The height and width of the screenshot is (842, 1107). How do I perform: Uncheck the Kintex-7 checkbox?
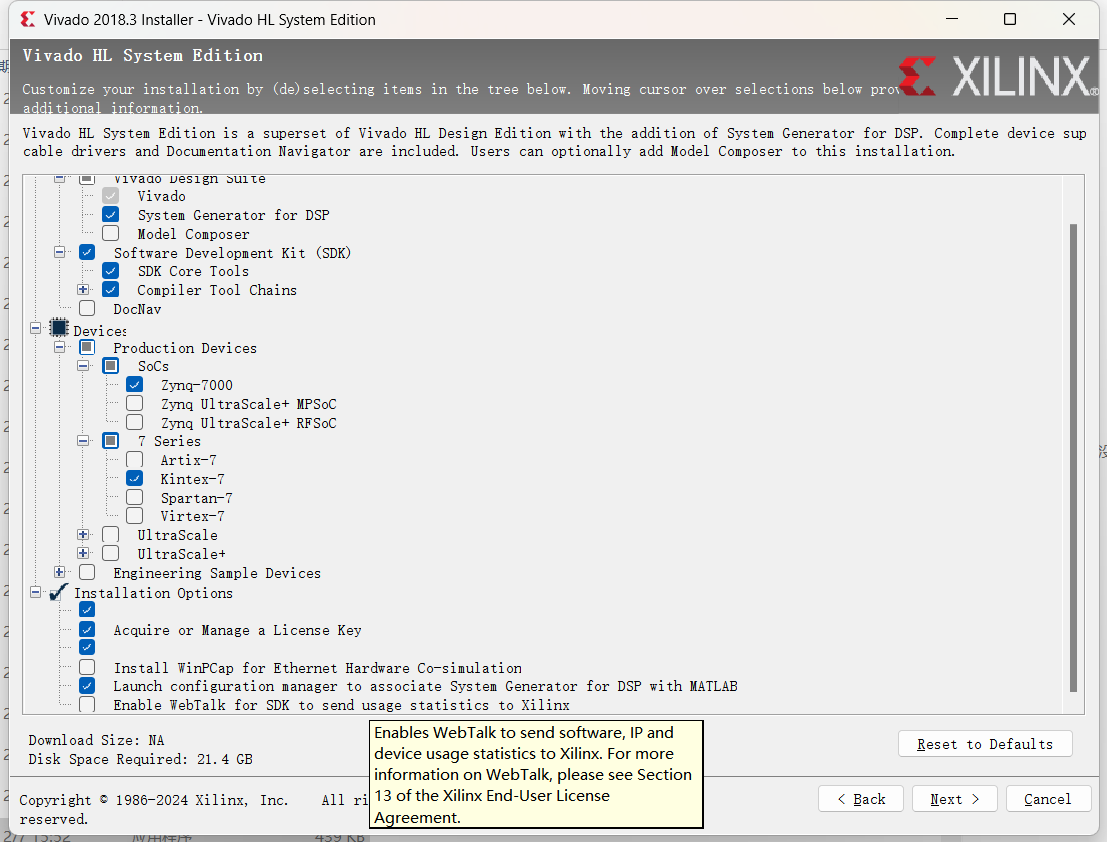coord(134,479)
